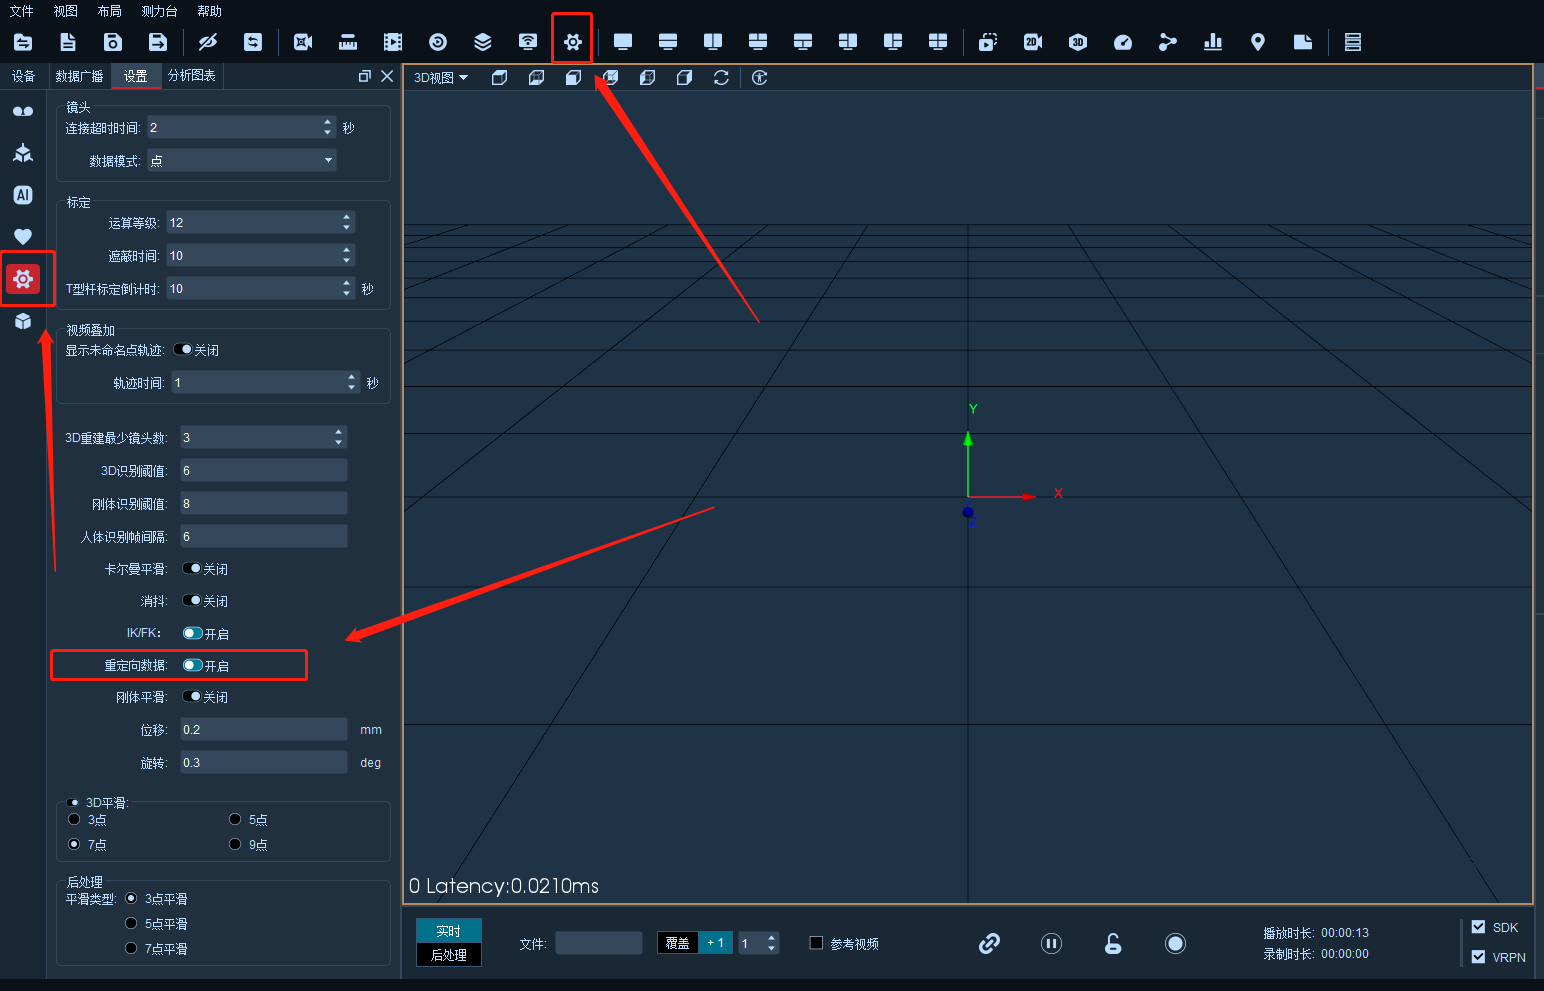Open the 文件 menu
1544x991 pixels.
pos(21,11)
